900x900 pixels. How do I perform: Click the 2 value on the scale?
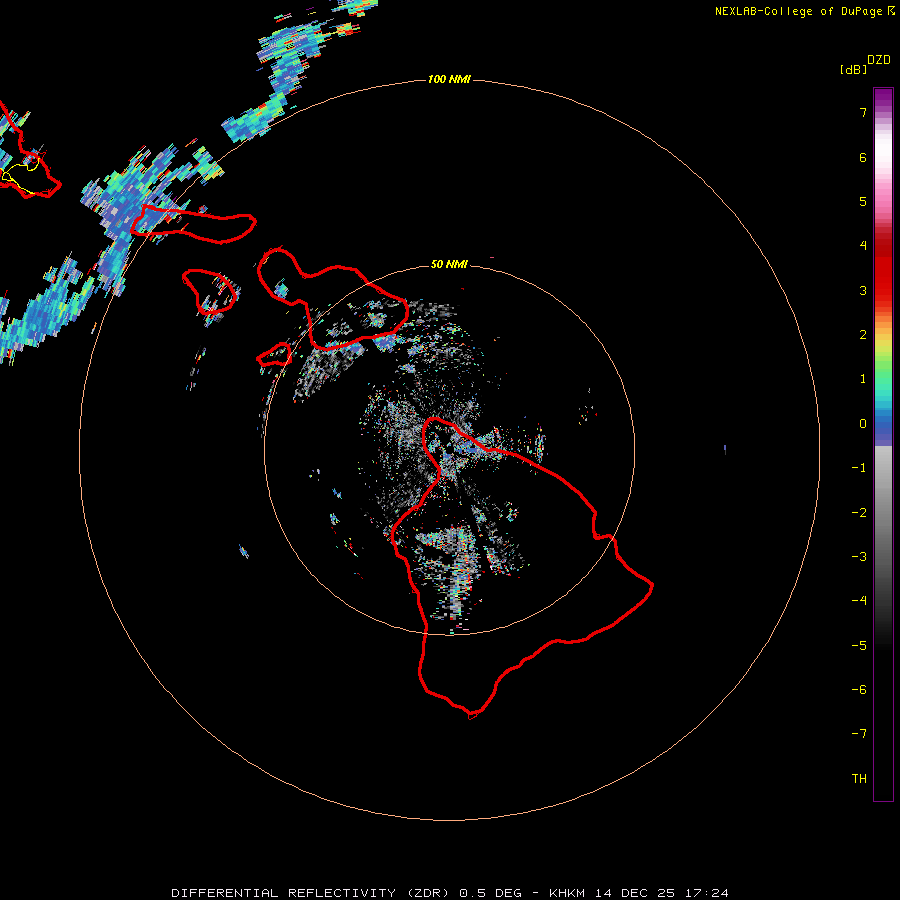pos(863,335)
